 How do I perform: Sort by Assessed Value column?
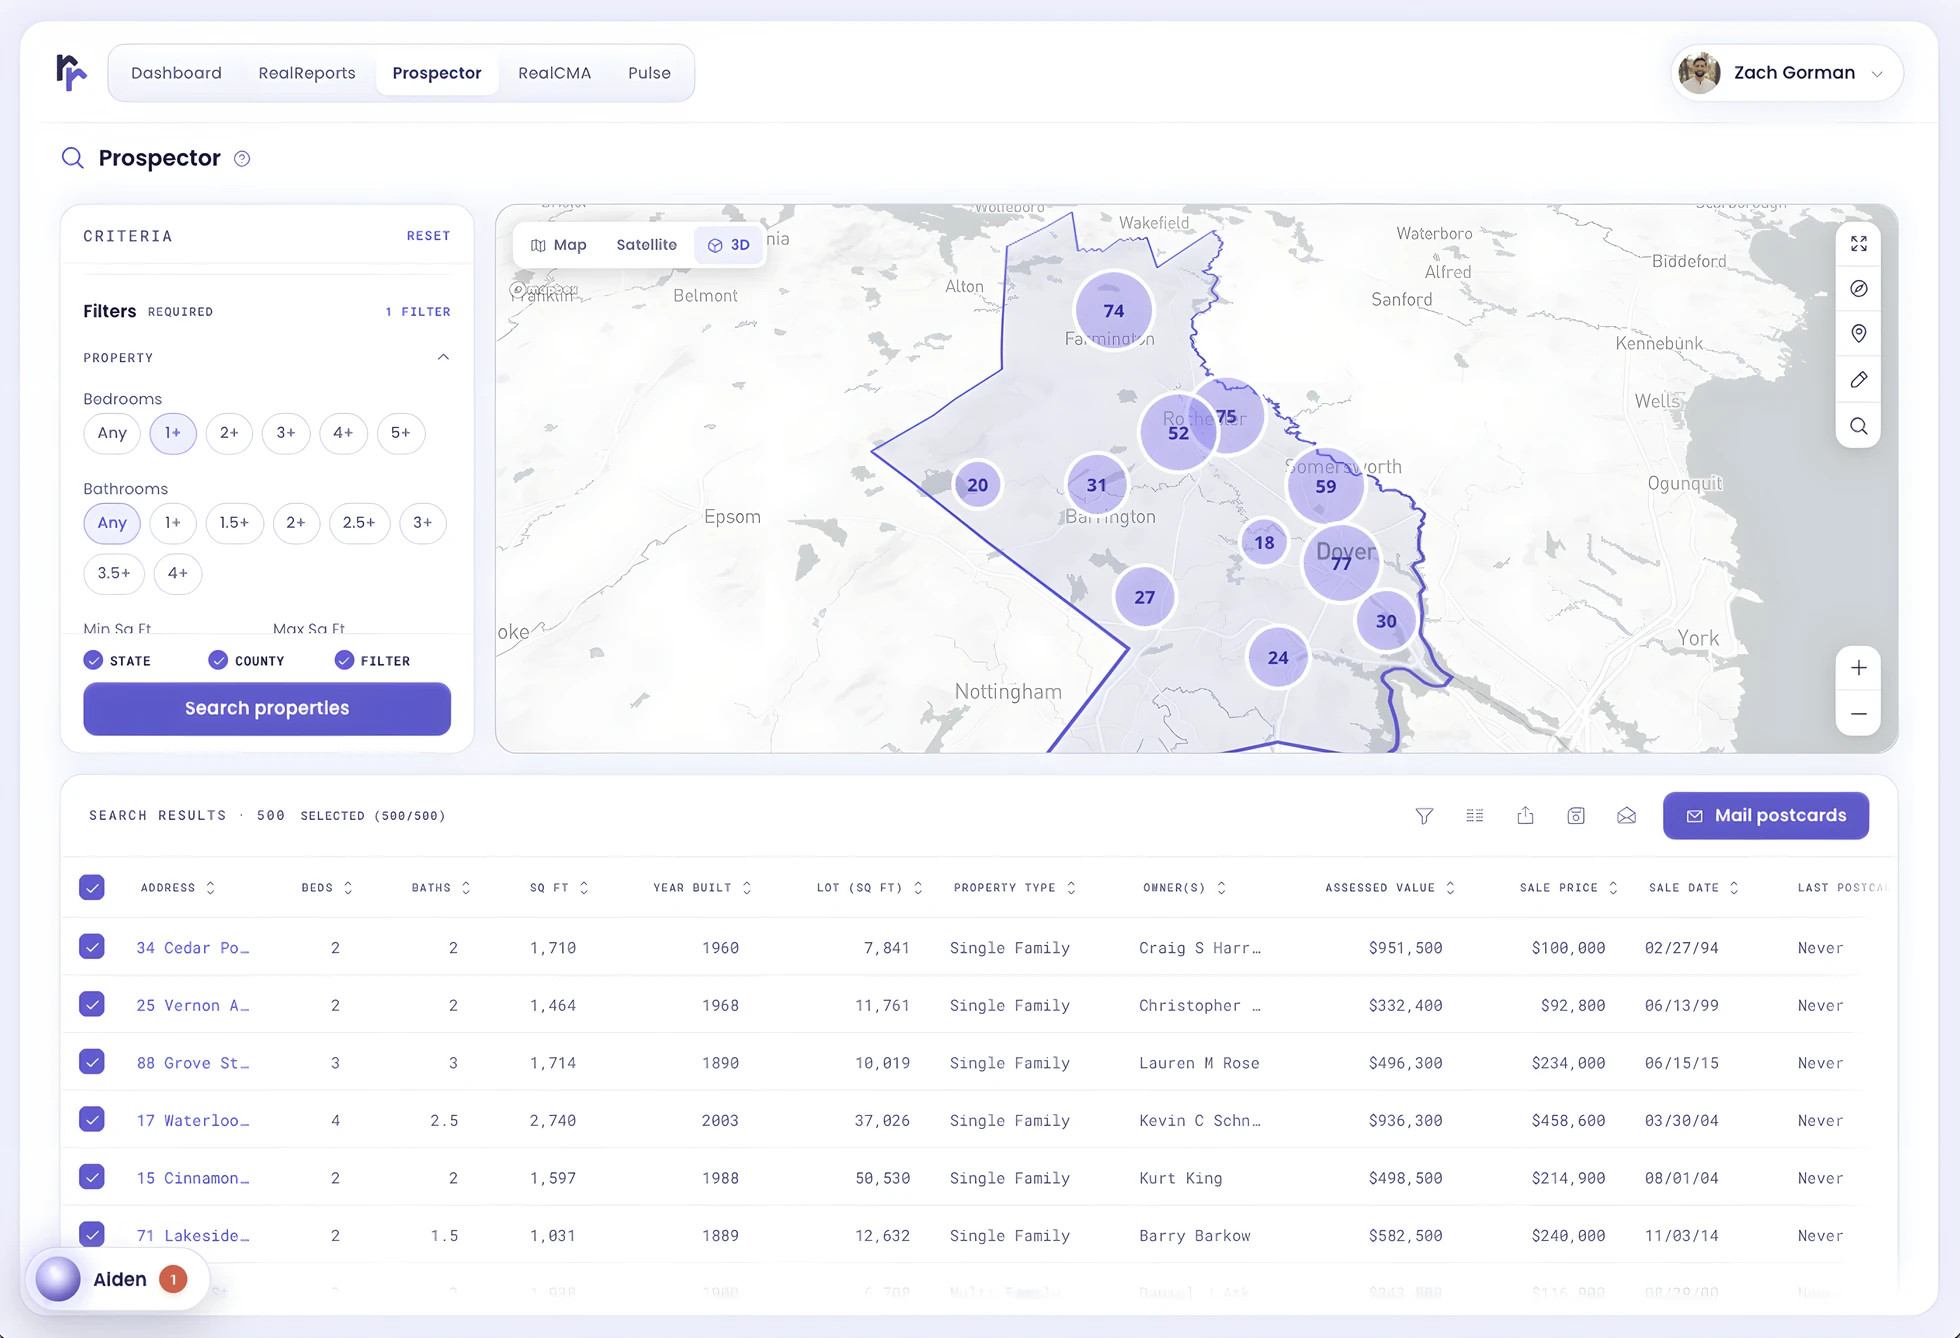click(1389, 888)
